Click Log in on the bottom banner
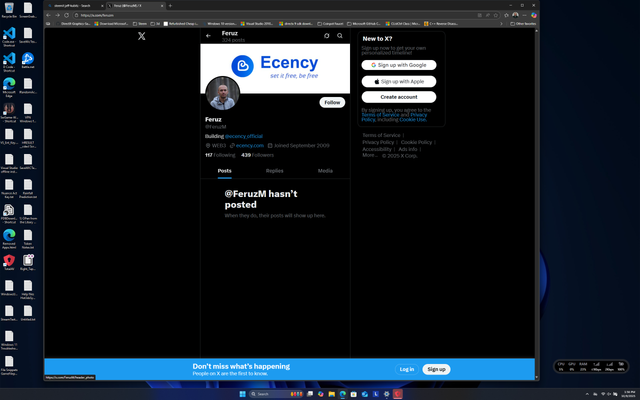This screenshot has width=640, height=400. click(x=407, y=369)
